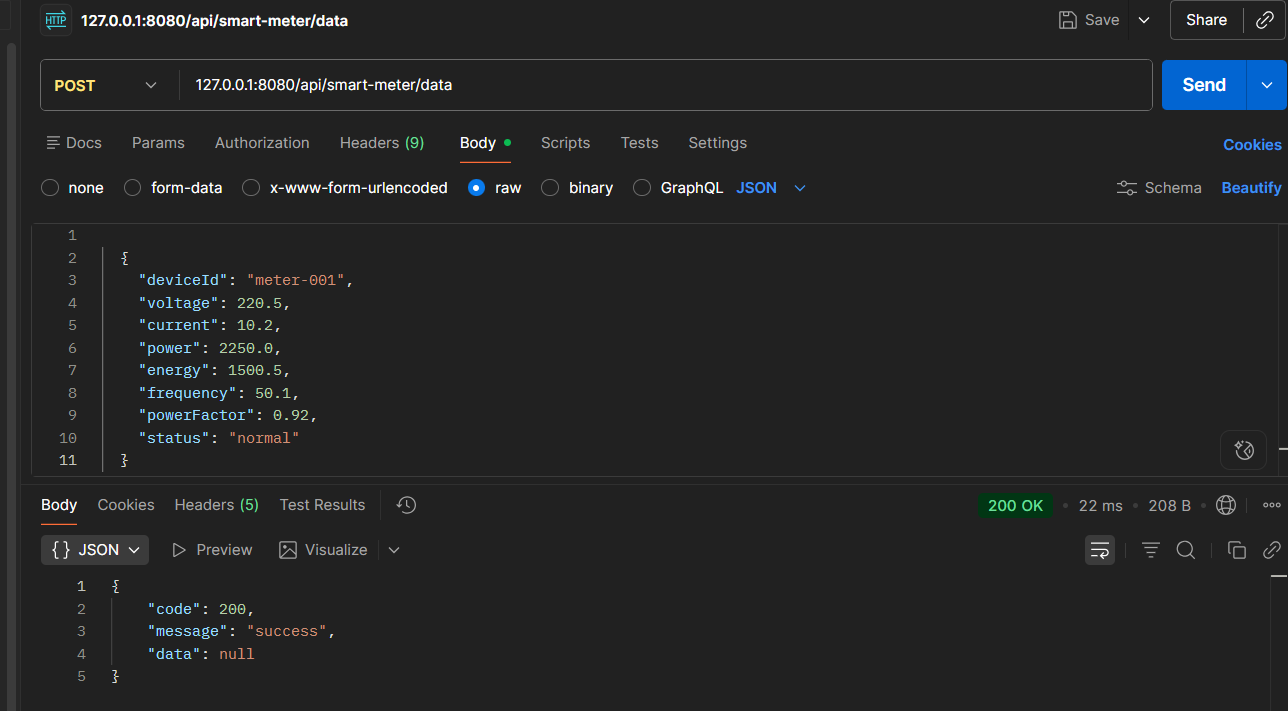Click the AI assistant icon in editor
This screenshot has width=1288, height=711.
(1244, 450)
